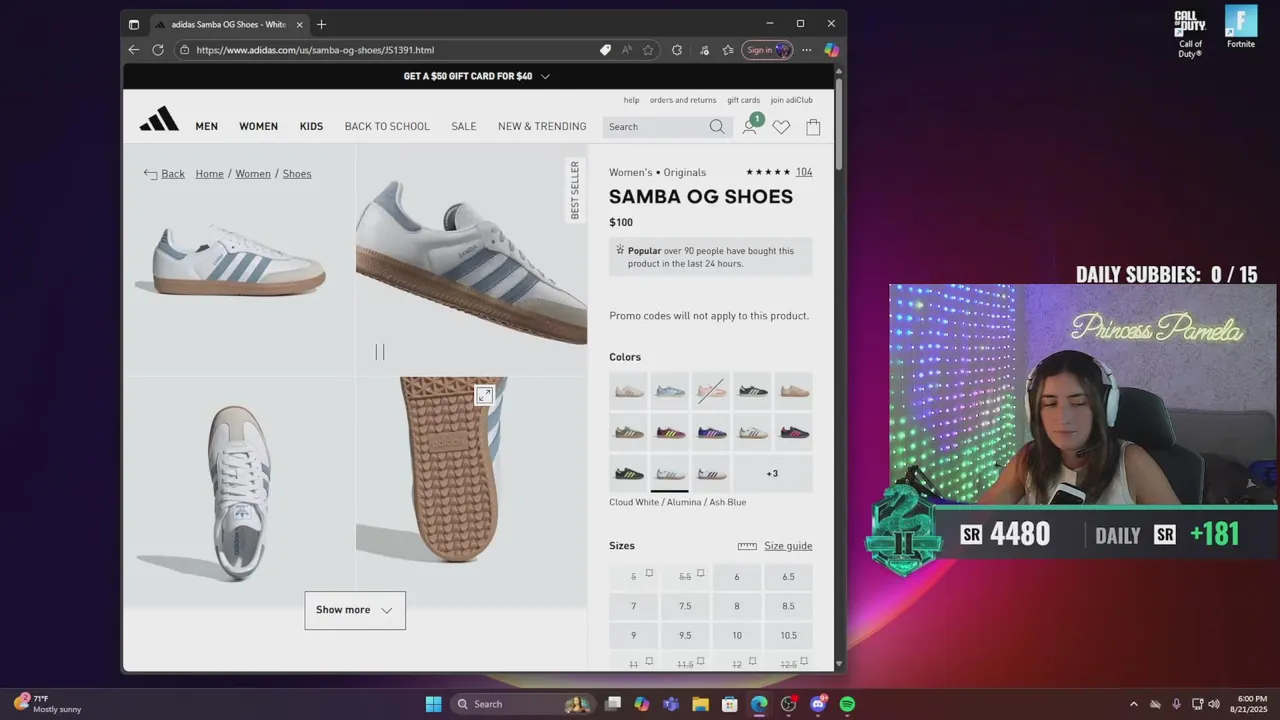The height and width of the screenshot is (720, 1280).
Task: Open the tab actions menu icon
Action: click(134, 24)
